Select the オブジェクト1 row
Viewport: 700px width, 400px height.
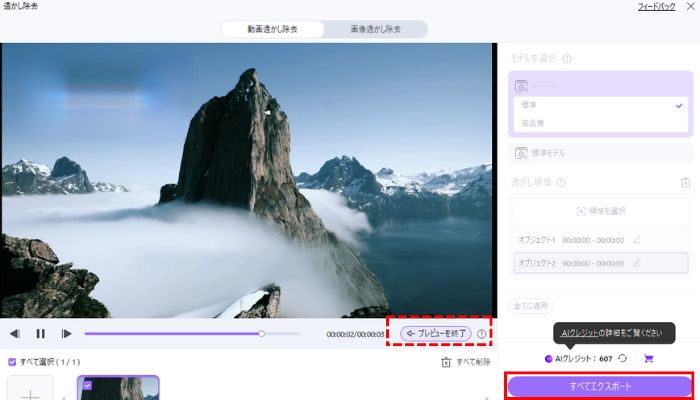[x=601, y=240]
